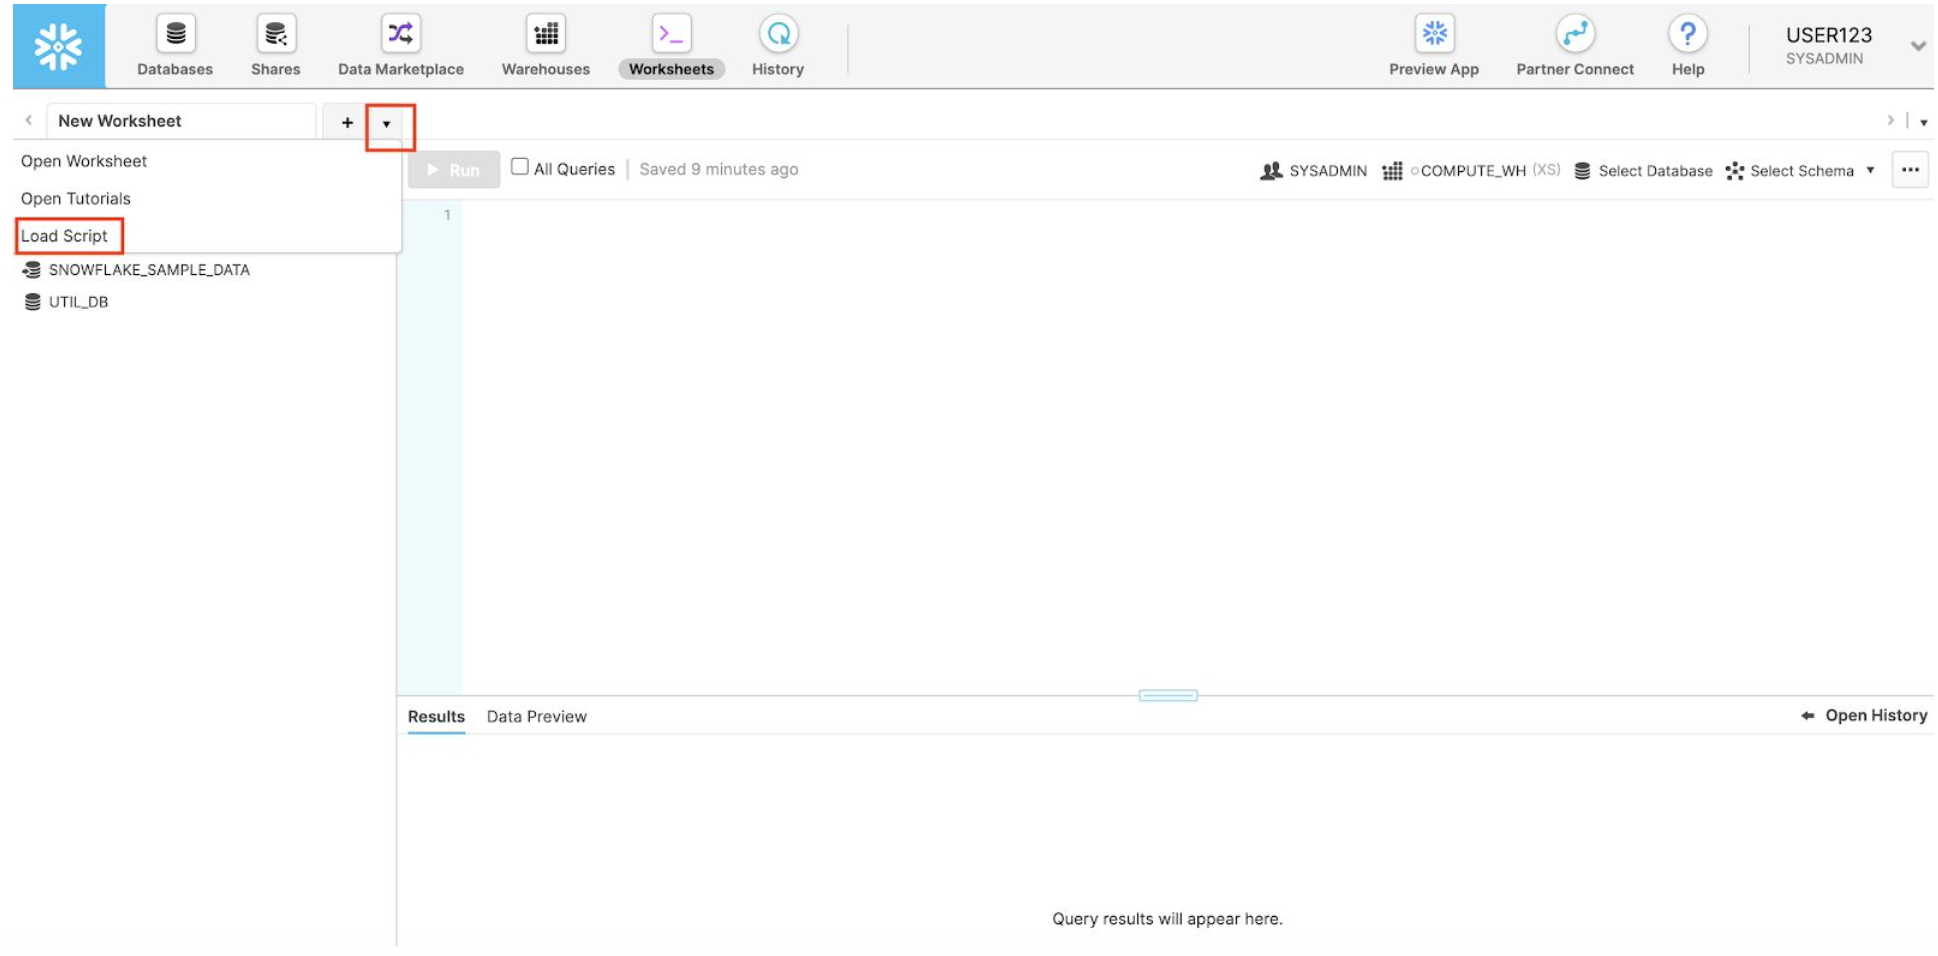
Task: Launch the Preview App icon
Action: (x=1434, y=35)
